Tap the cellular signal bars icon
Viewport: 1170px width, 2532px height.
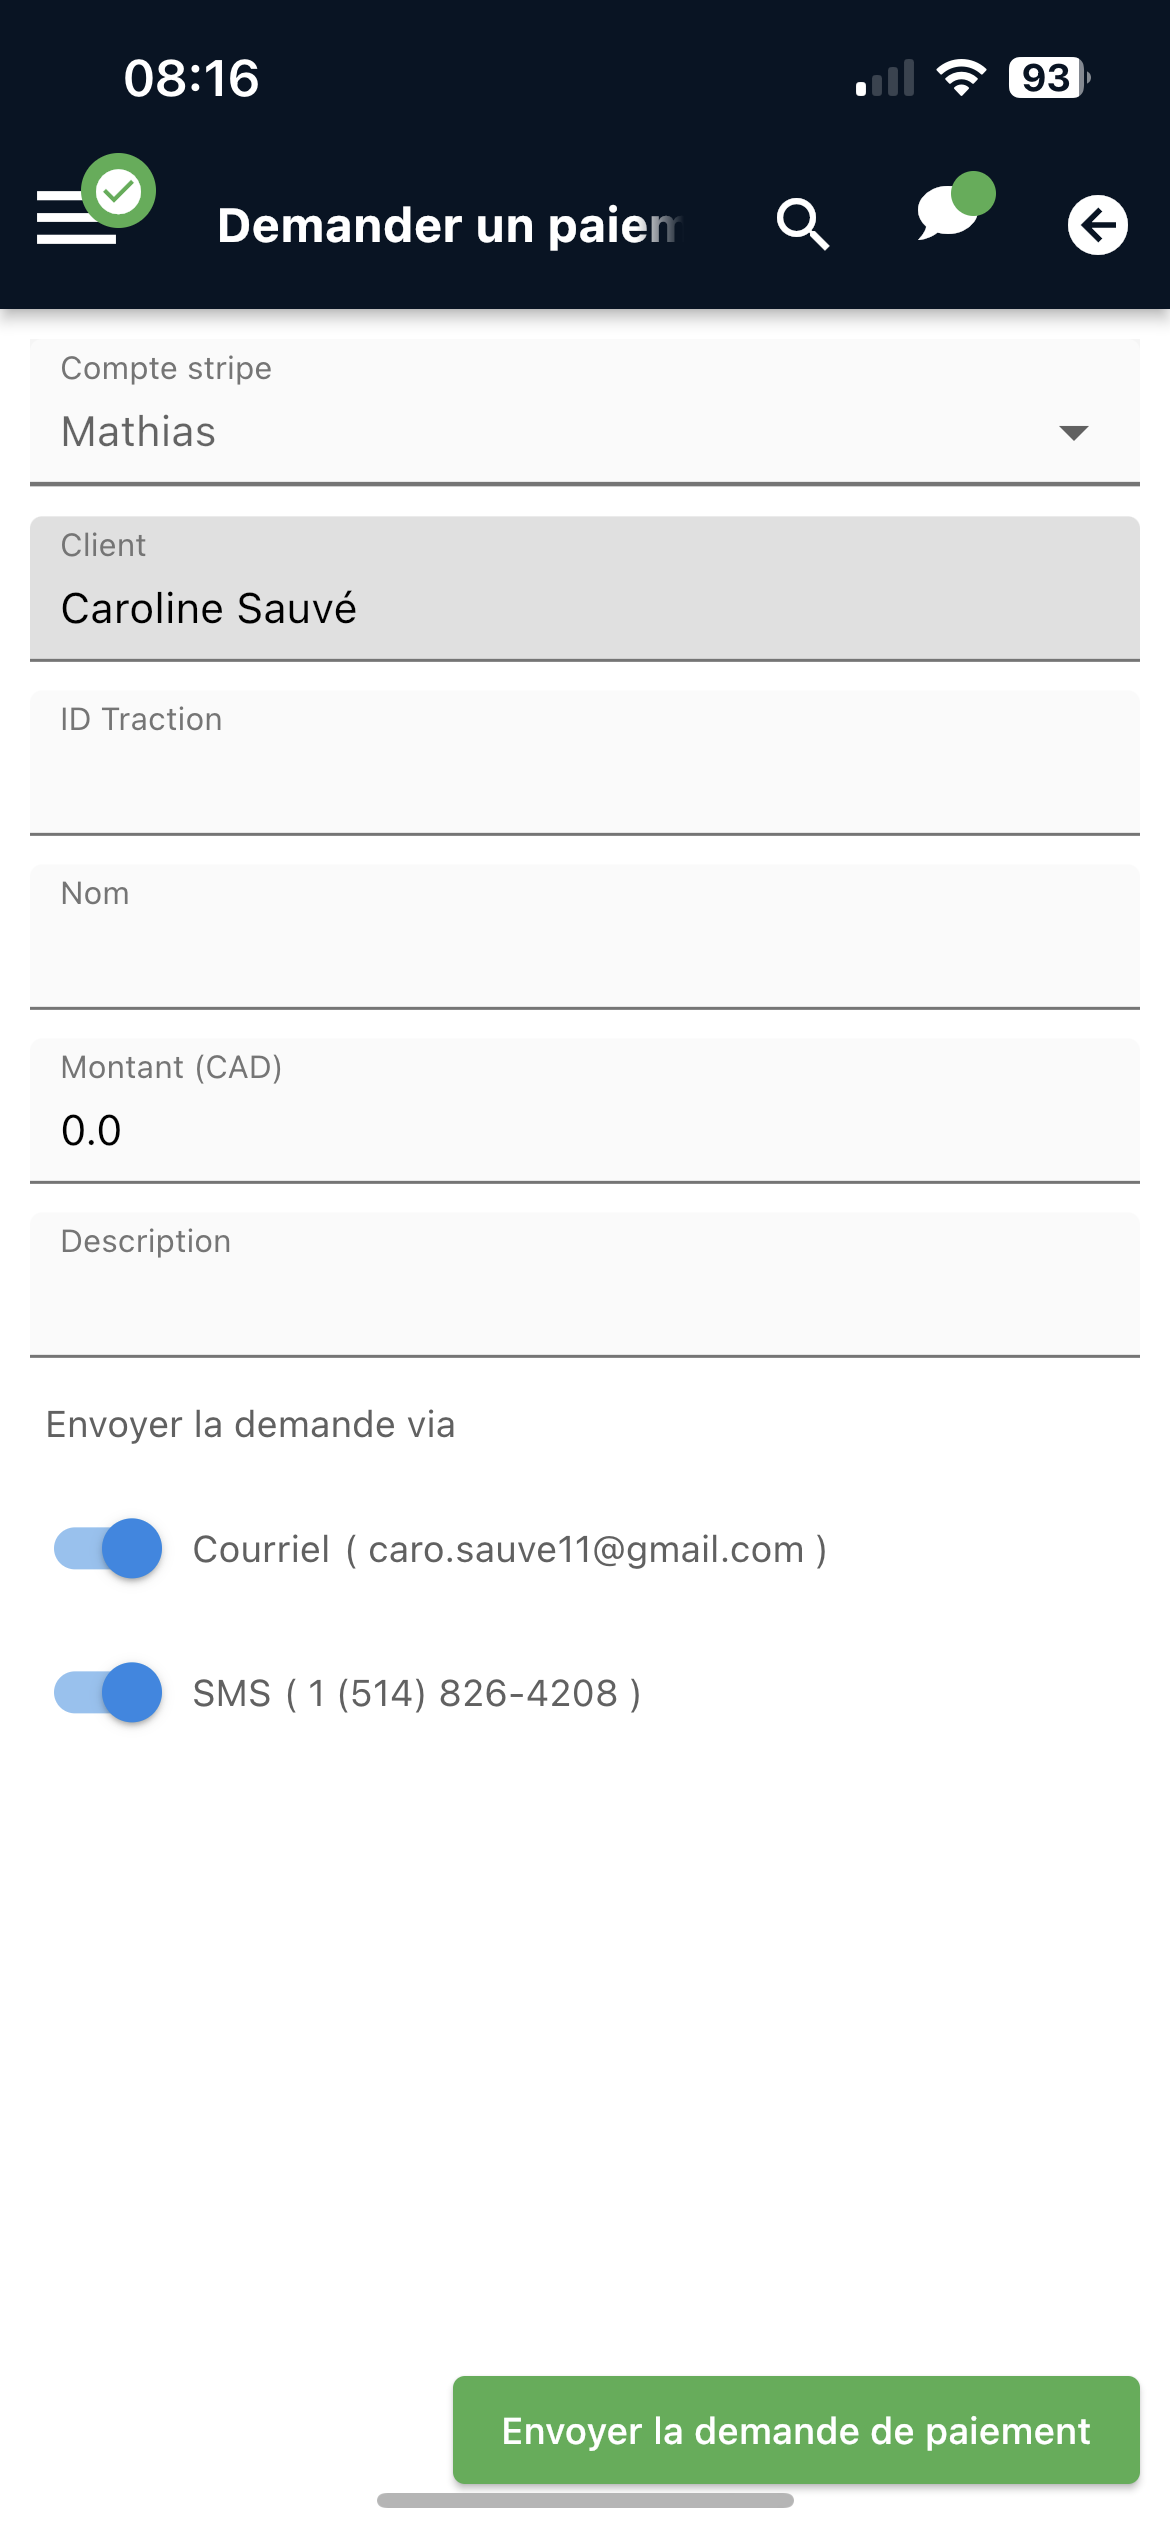885,78
